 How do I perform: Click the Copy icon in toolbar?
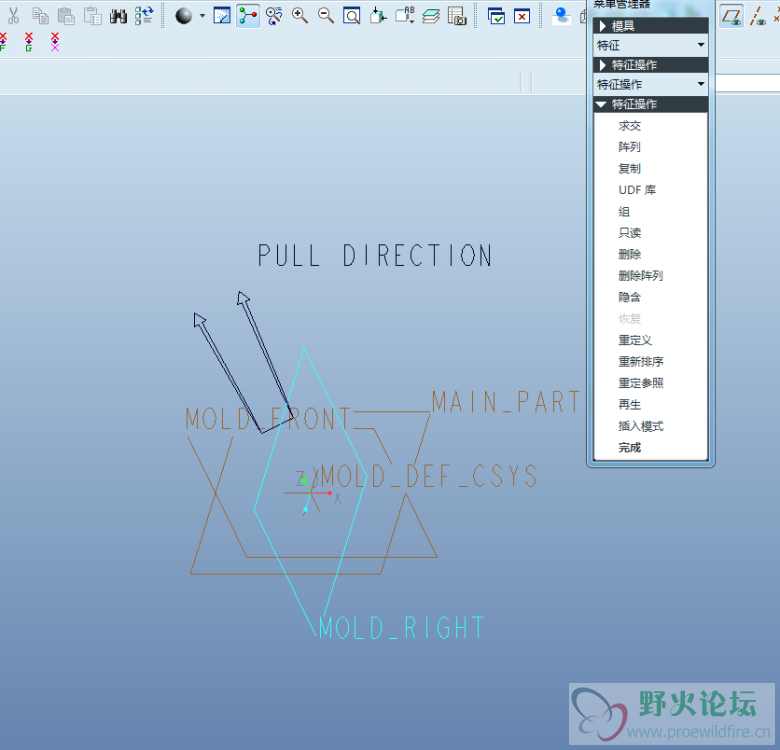[x=40, y=16]
